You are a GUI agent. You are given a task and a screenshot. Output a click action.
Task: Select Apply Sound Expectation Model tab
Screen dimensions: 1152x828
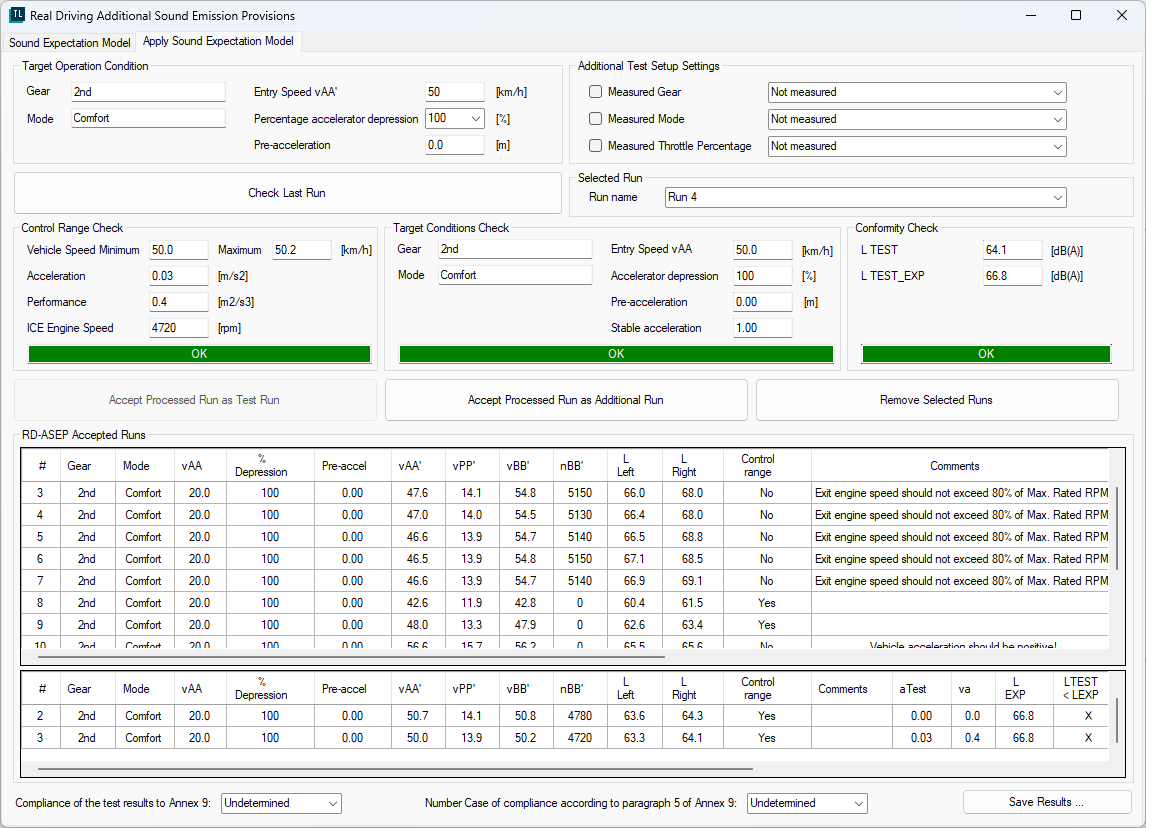(218, 42)
